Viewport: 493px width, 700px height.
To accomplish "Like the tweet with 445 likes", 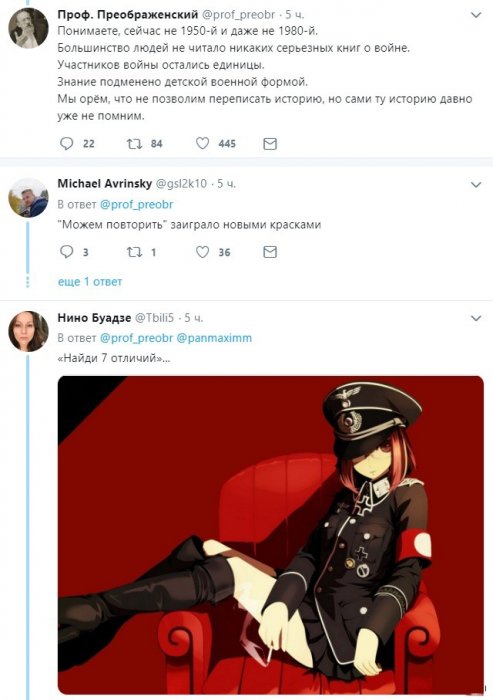I will [202, 143].
